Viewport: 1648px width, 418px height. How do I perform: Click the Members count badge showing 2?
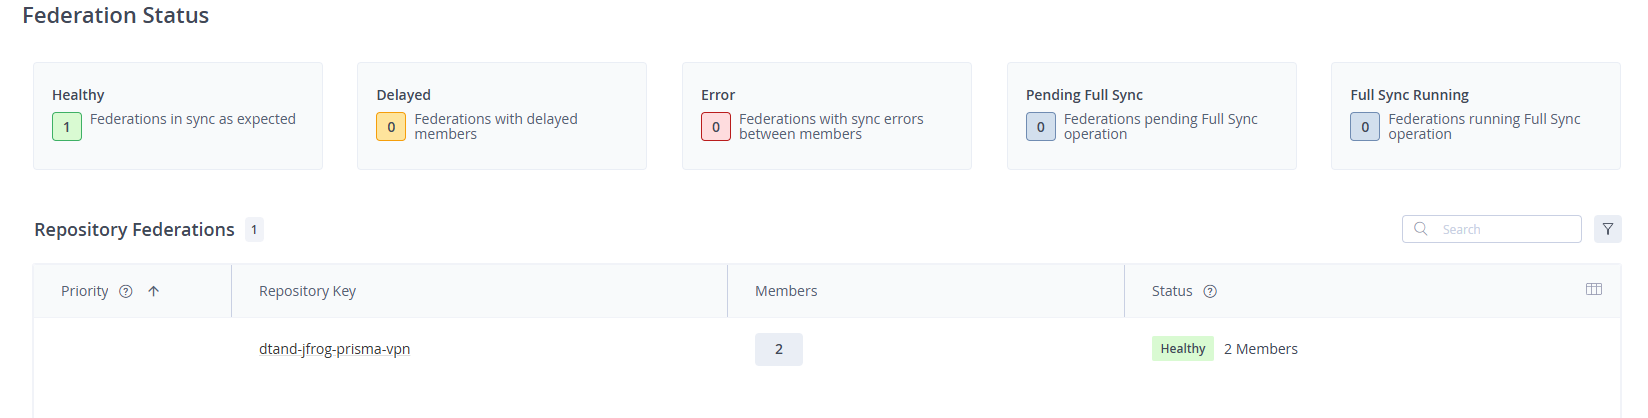779,349
